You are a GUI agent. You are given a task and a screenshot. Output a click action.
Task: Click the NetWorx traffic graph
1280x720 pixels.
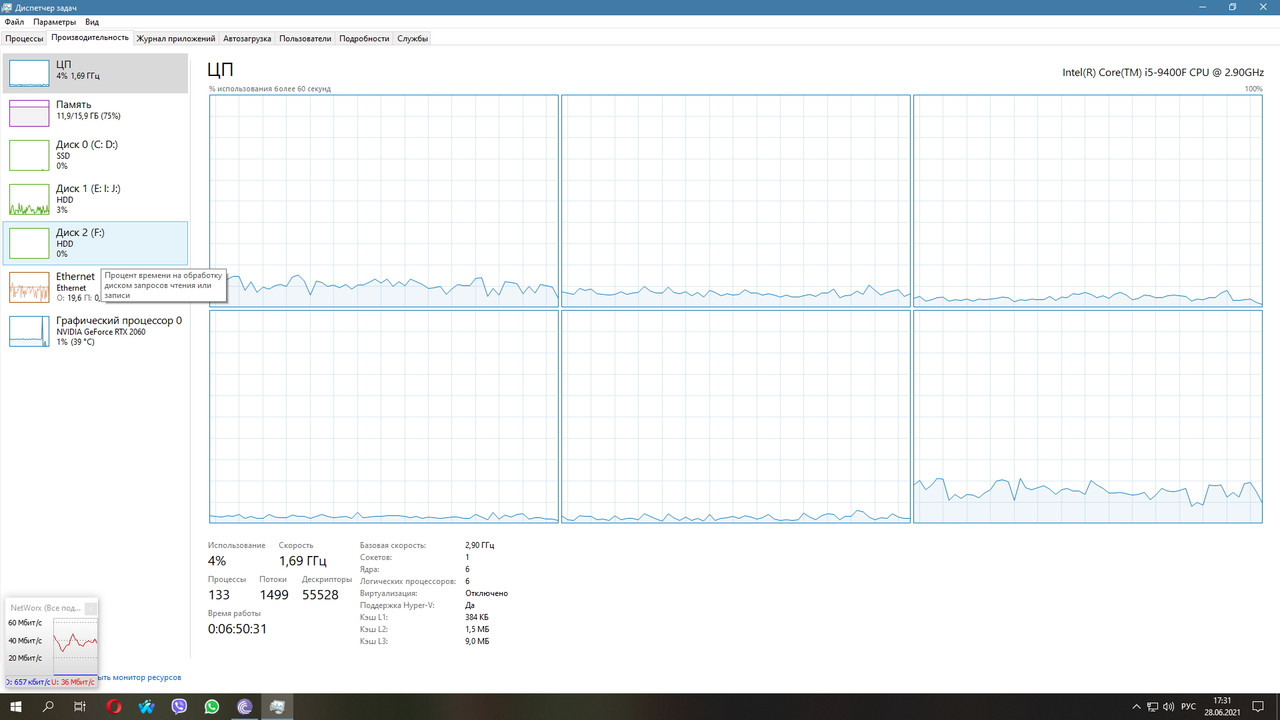pos(75,645)
